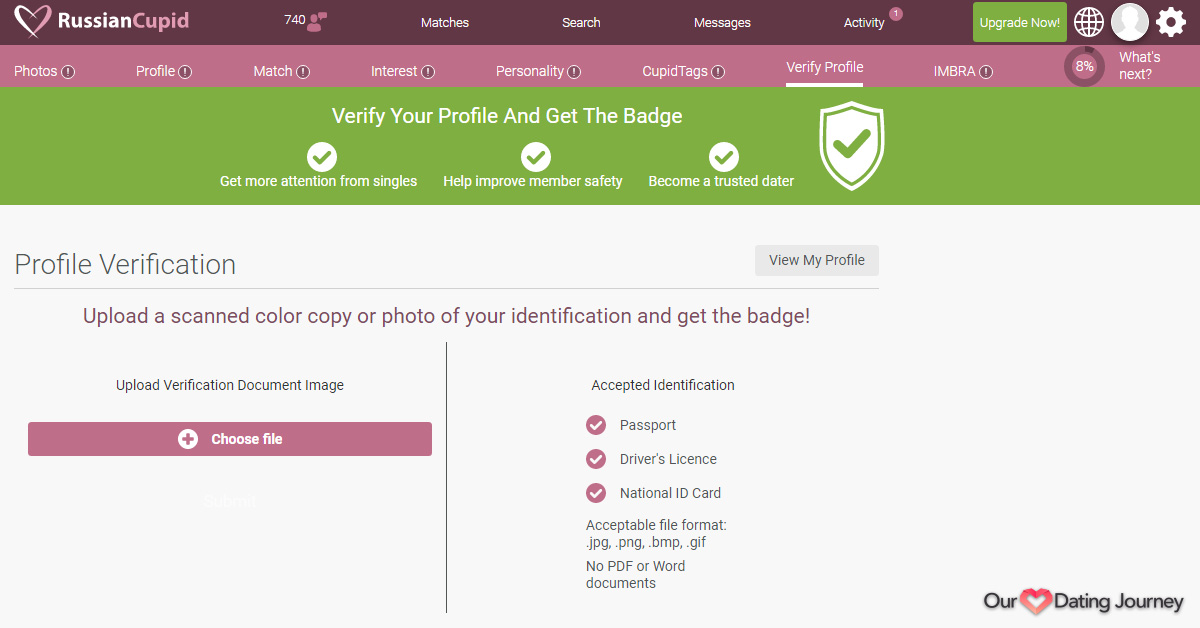1200x628 pixels.
Task: Click Choose file to upload document
Action: point(230,439)
